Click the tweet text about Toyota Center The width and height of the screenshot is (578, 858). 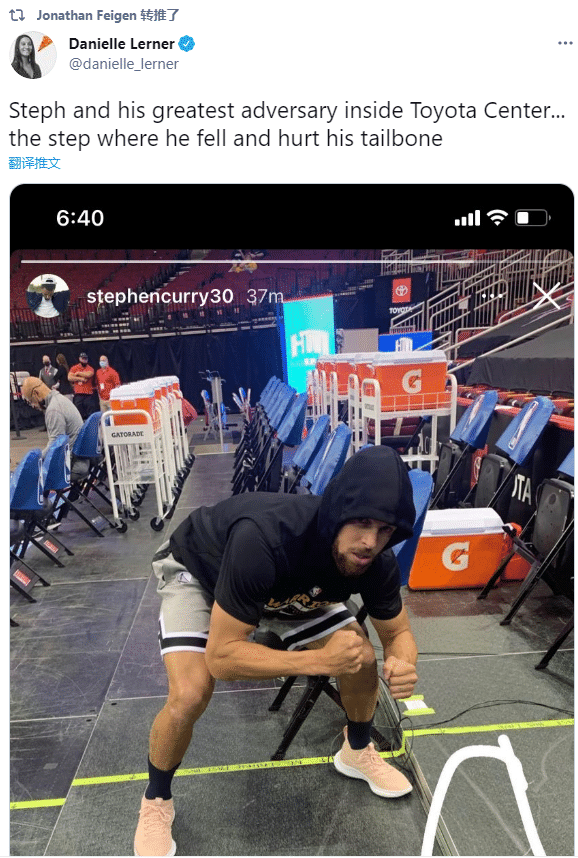tap(287, 124)
